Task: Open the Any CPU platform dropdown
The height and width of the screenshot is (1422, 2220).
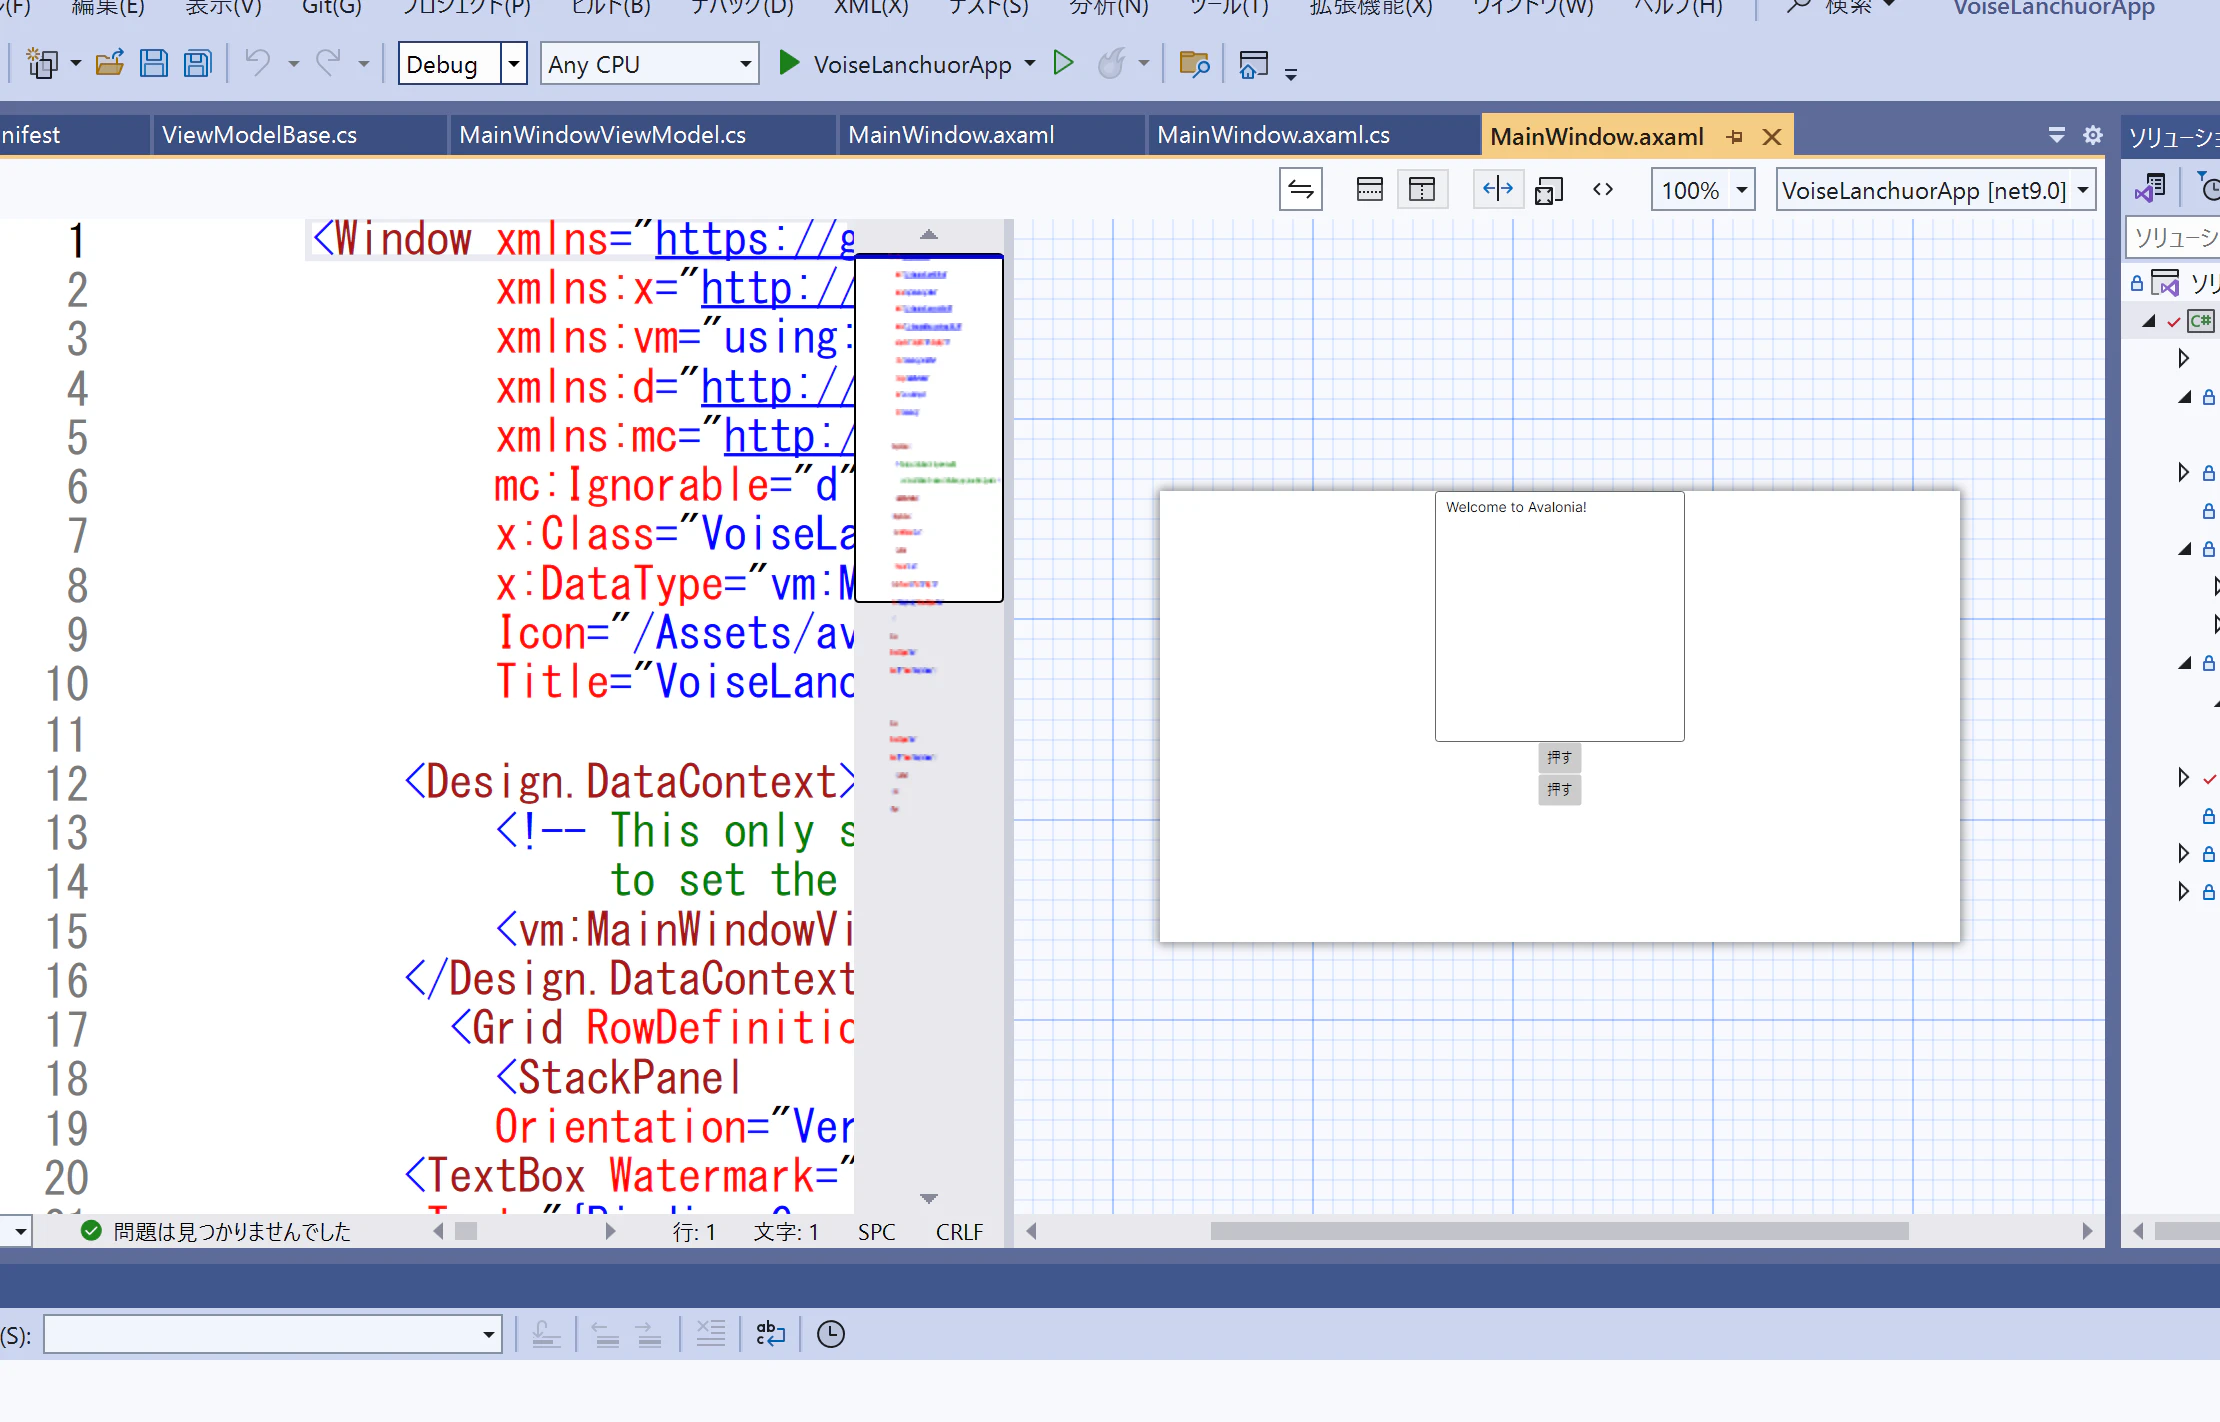Action: click(x=745, y=64)
